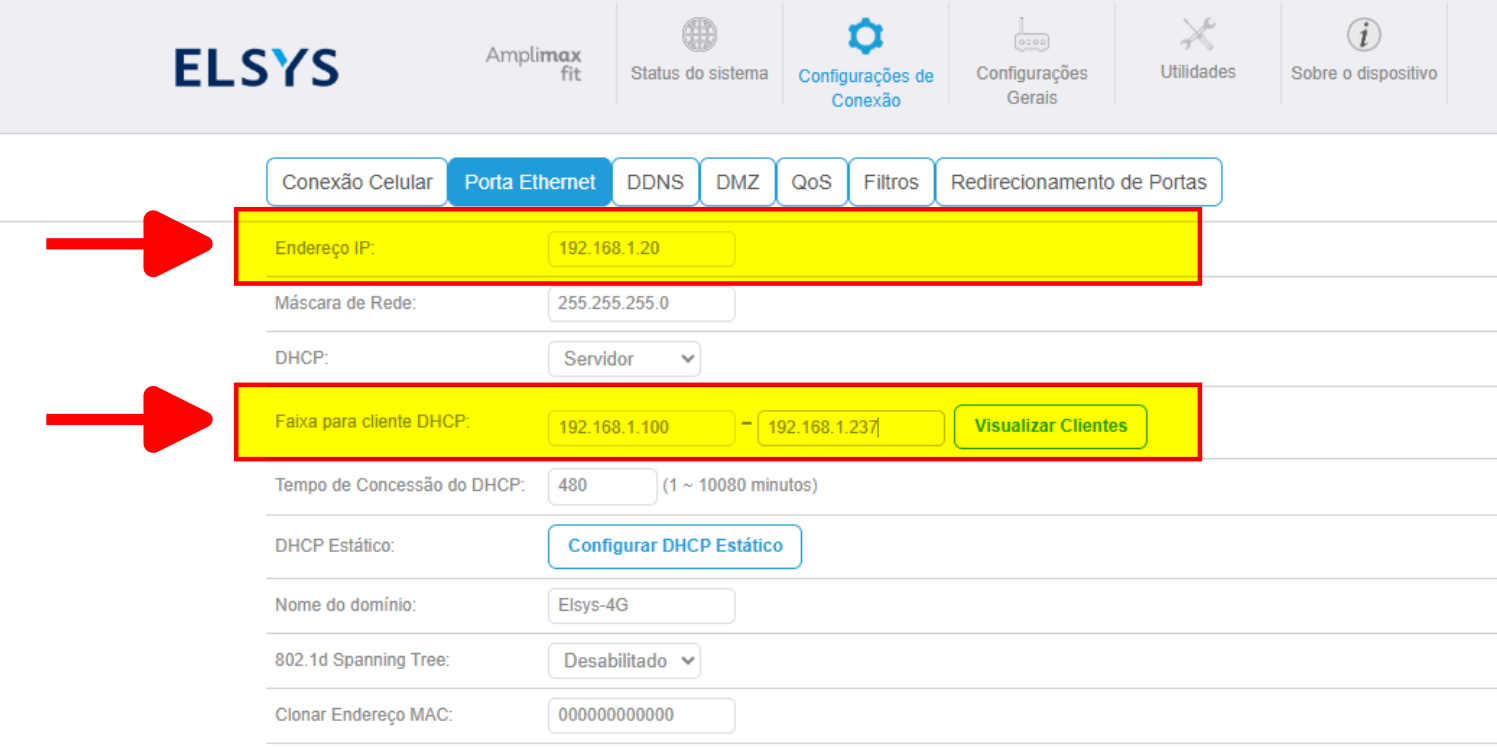The width and height of the screenshot is (1497, 747).
Task: Click the Amplimax fit product logo
Action: click(533, 64)
